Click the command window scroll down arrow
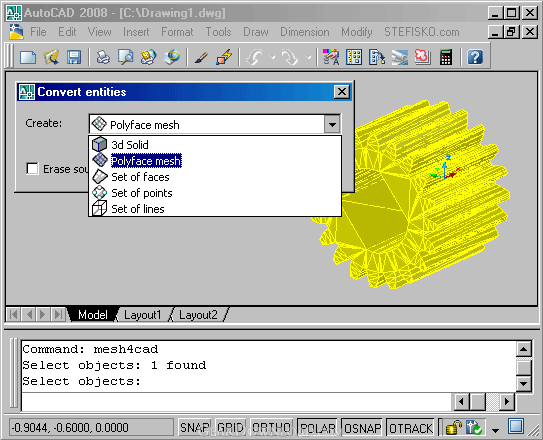The image size is (543, 440). (524, 383)
